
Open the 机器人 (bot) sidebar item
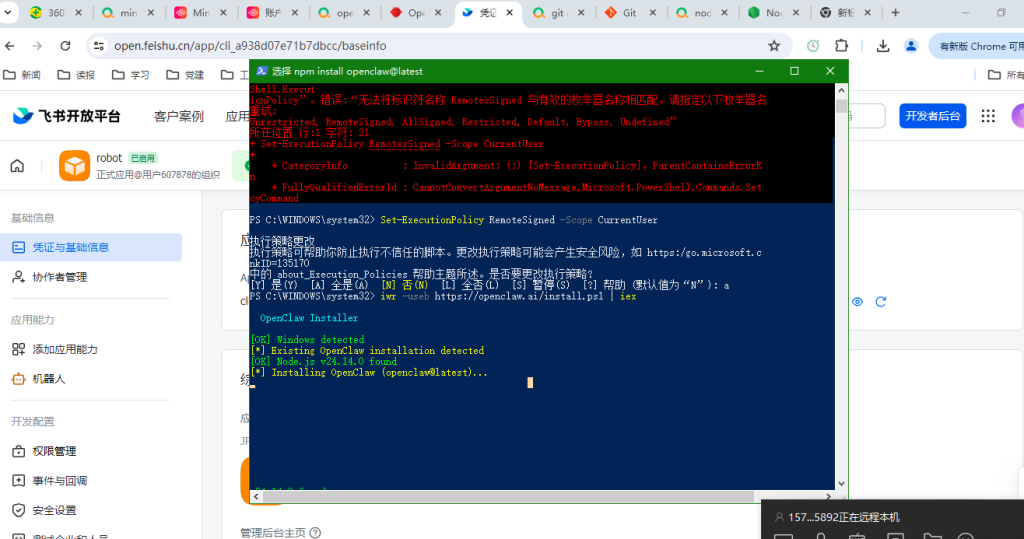click(x=48, y=379)
